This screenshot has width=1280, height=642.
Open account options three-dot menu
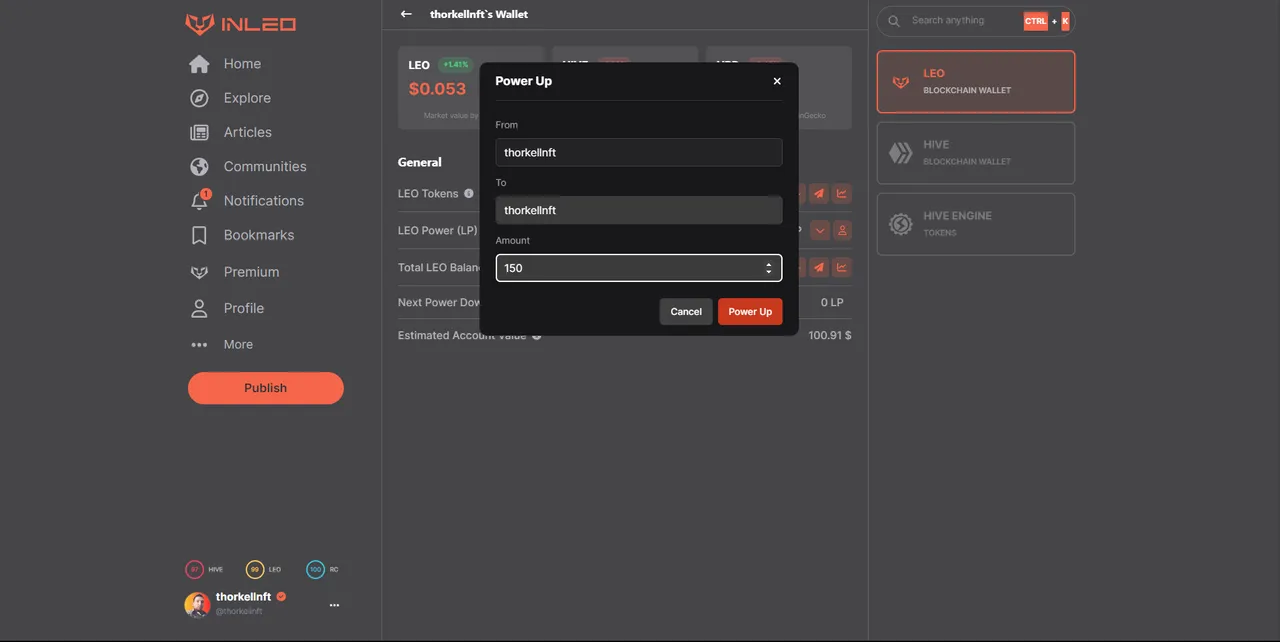334,605
